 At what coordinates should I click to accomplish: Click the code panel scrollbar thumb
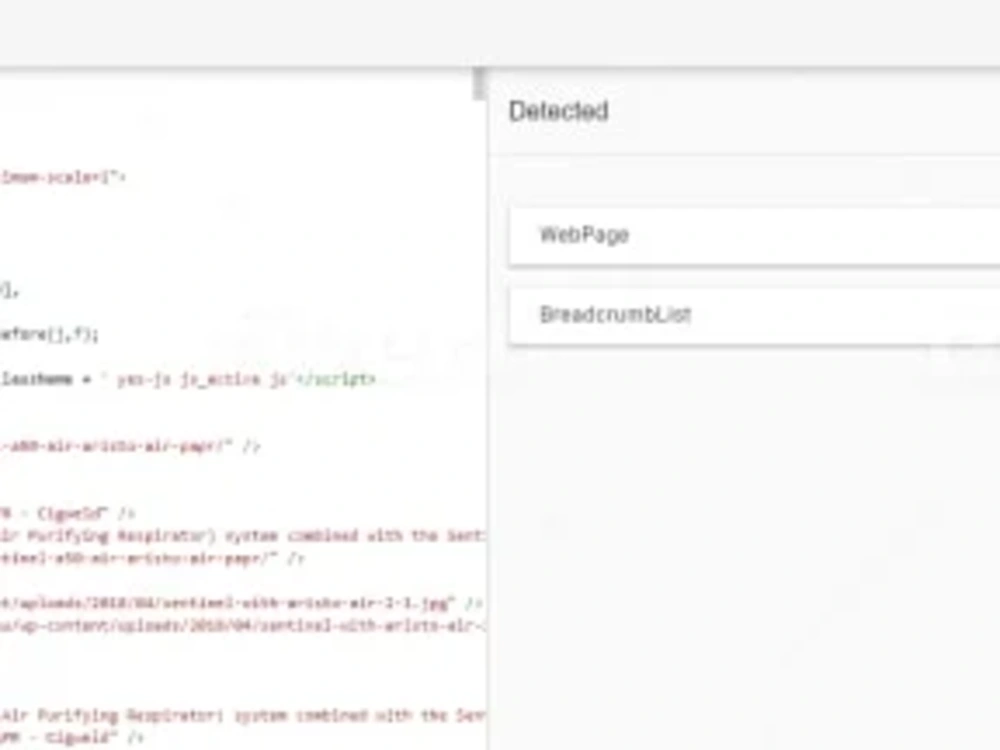coord(479,83)
